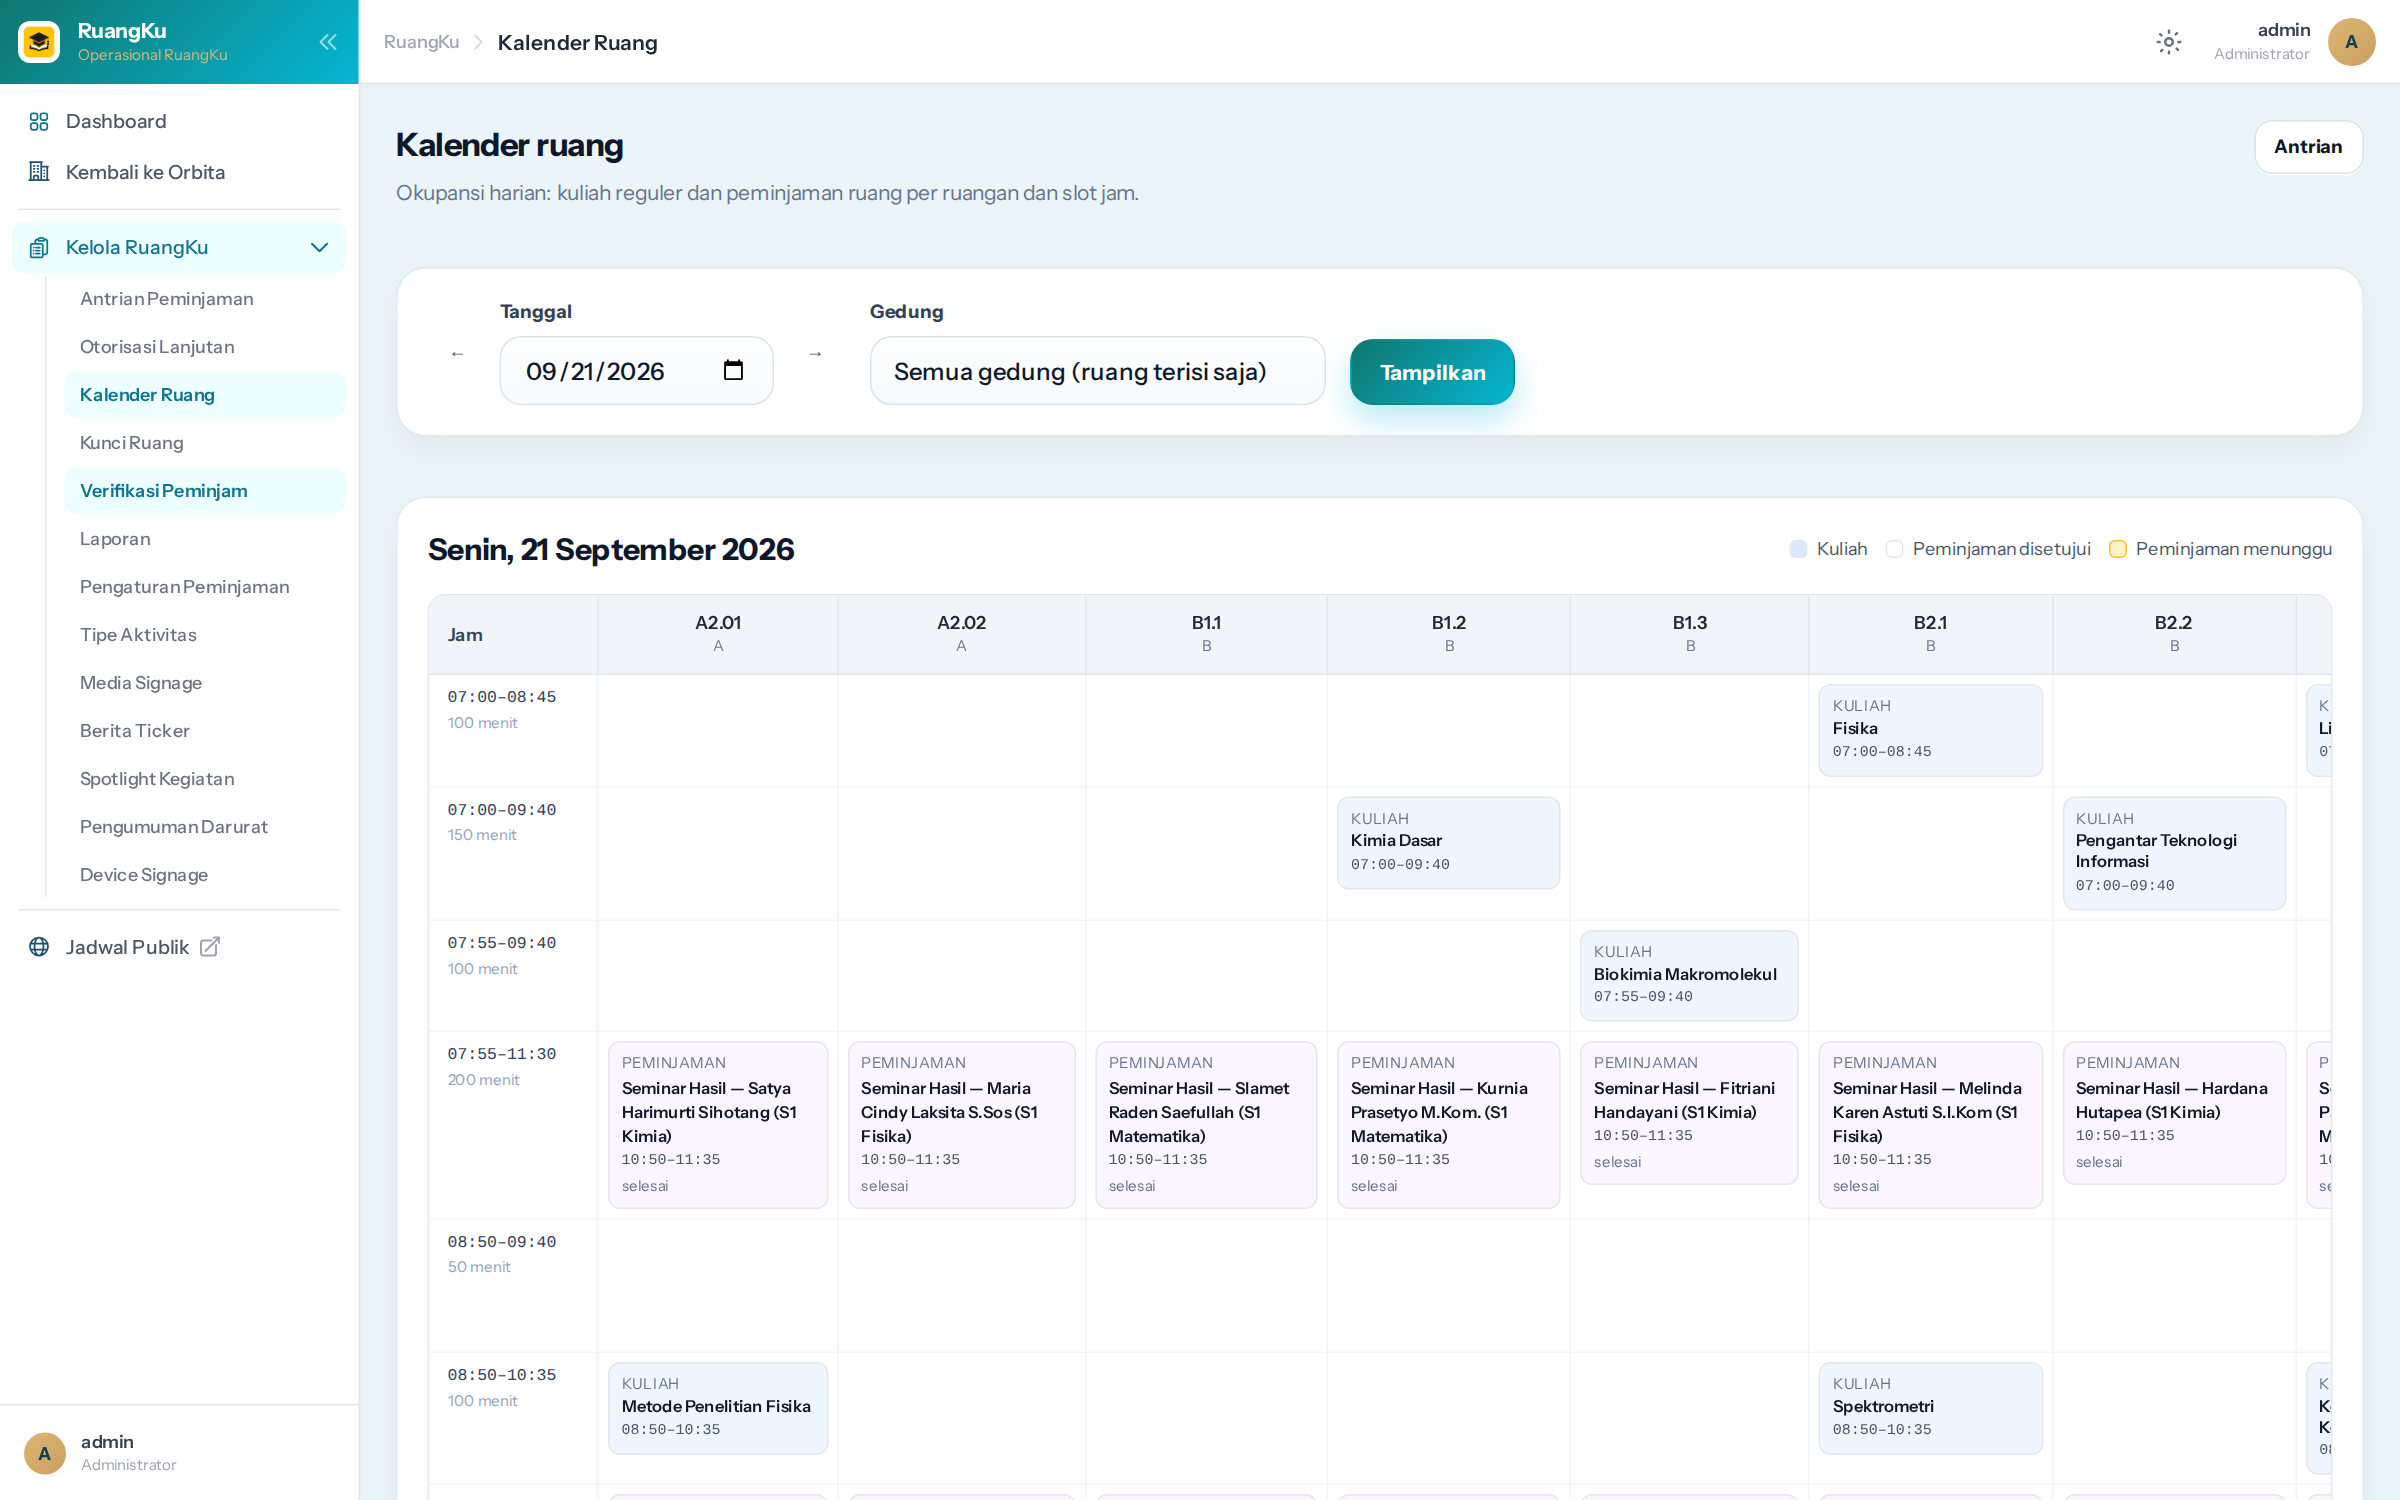Click the Dashboard link label
This screenshot has height=1500, width=2400.
(x=116, y=121)
